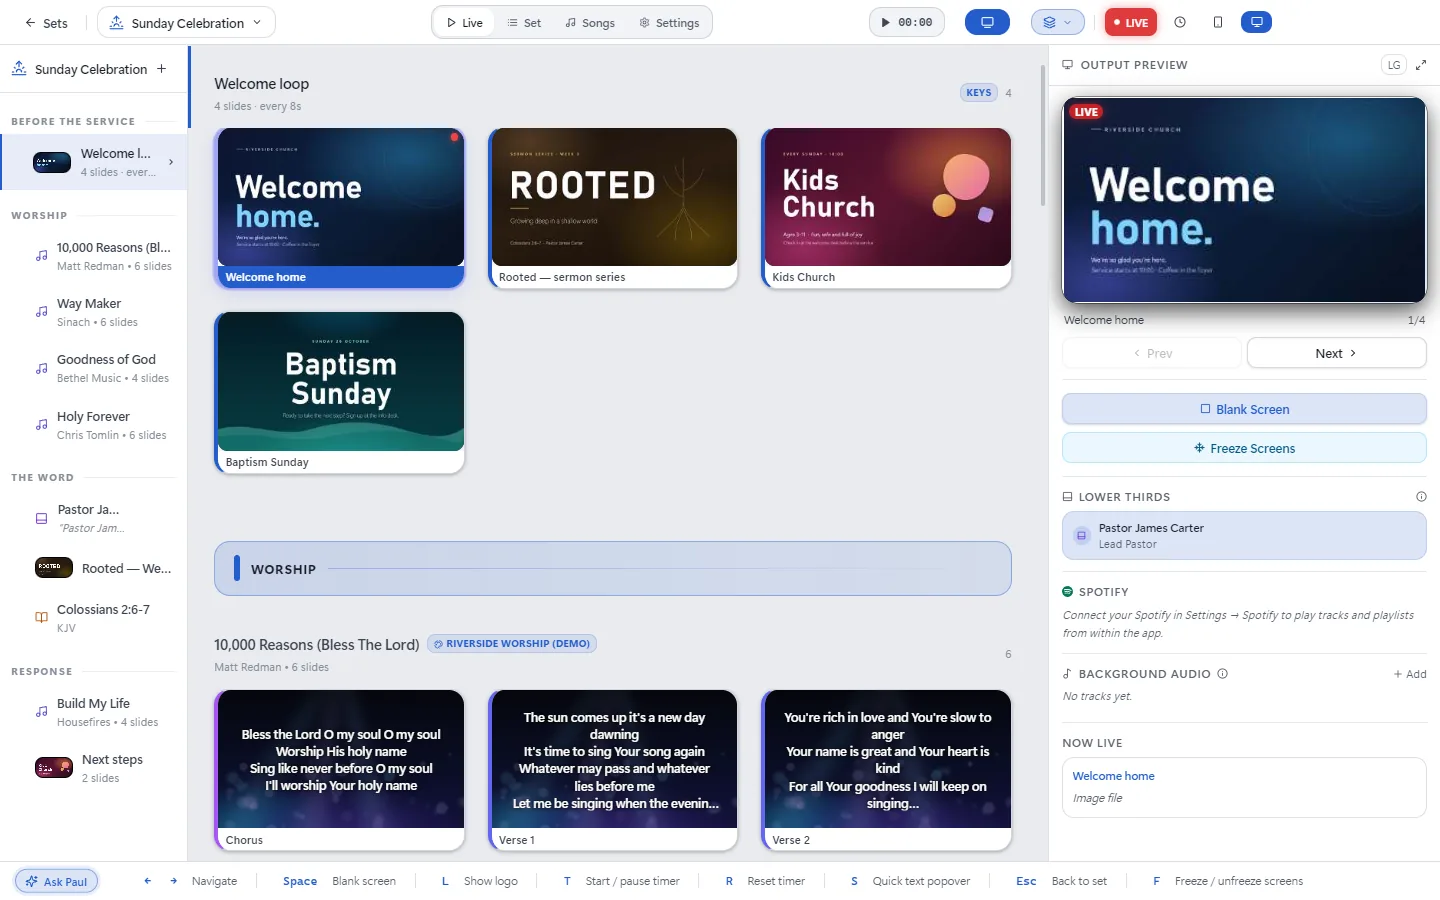Switch to the Set tab
Image resolution: width=1440 pixels, height=900 pixels.
point(524,23)
